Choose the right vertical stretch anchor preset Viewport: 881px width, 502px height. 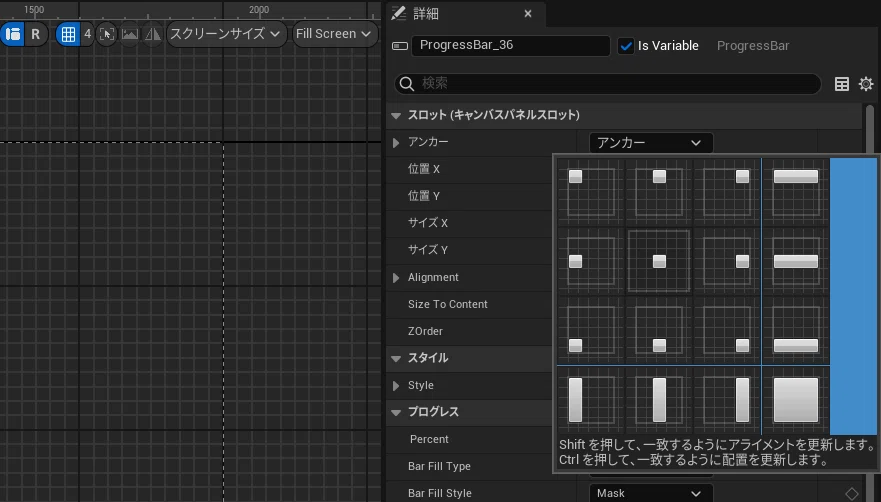coord(726,400)
